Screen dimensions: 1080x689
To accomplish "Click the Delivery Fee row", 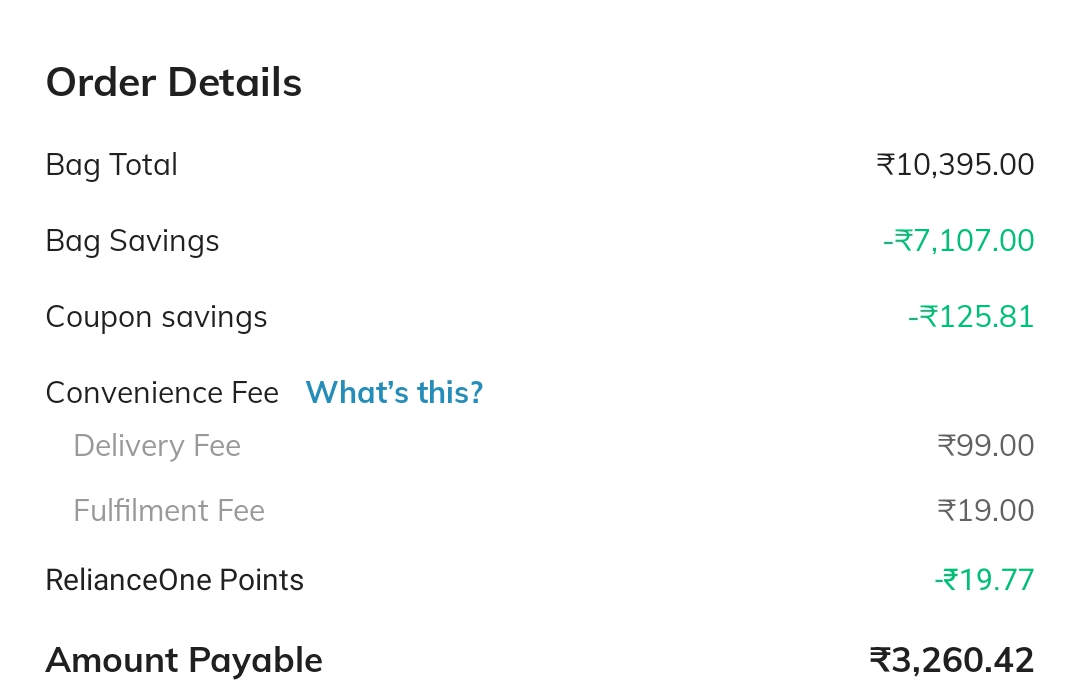I will point(157,445).
